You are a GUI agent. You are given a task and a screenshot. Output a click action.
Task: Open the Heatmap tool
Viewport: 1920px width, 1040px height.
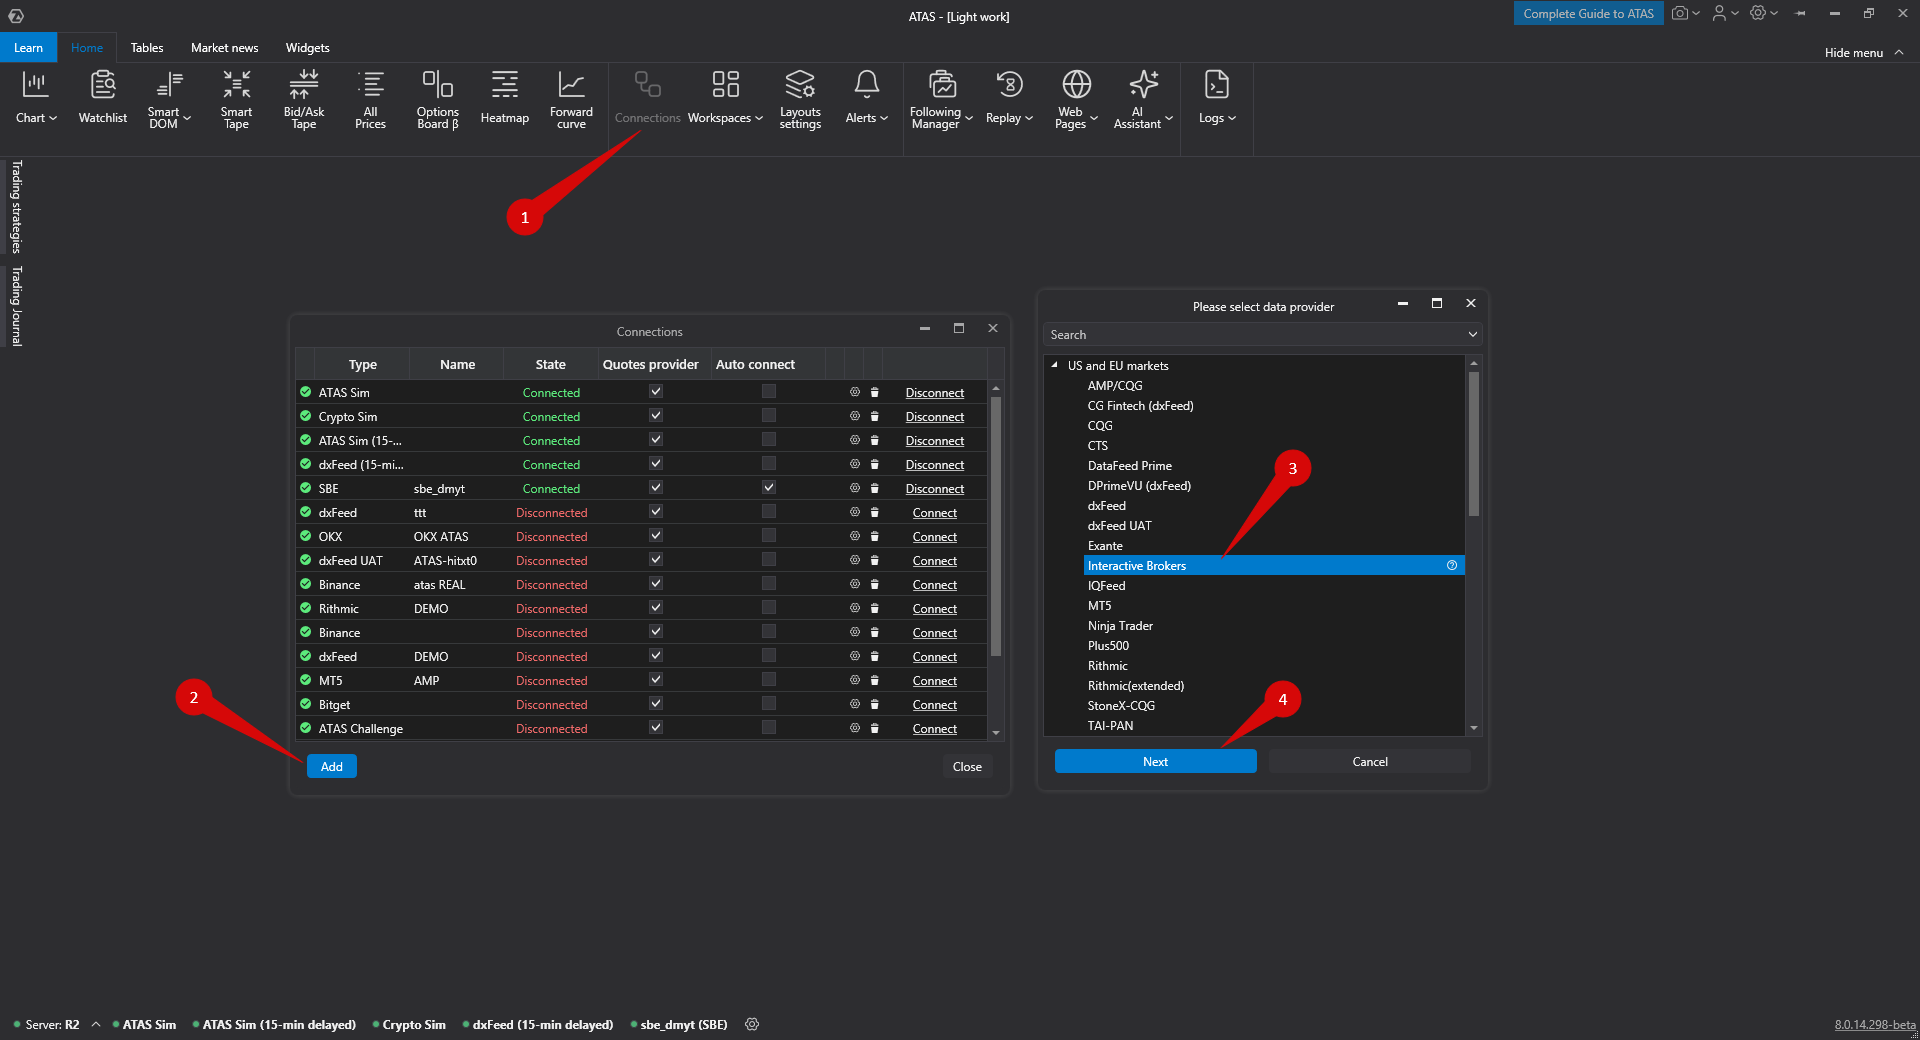coord(505,98)
